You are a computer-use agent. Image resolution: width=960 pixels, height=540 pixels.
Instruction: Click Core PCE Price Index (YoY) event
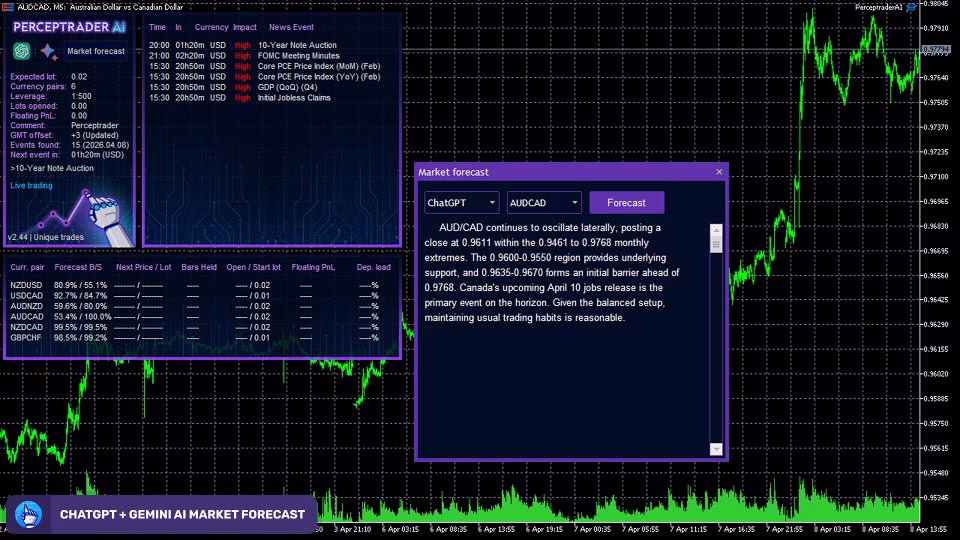pyautogui.click(x=319, y=77)
